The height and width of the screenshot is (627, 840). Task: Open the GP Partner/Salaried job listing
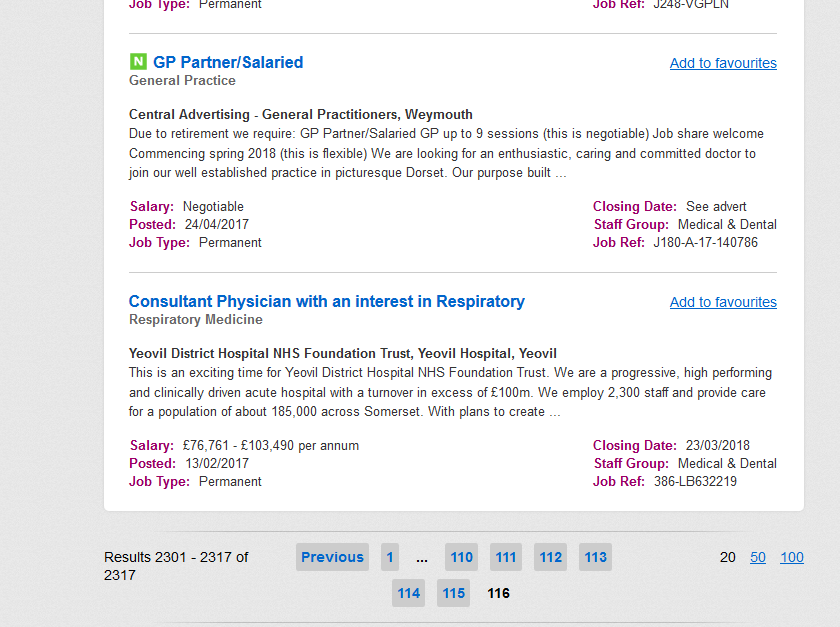(x=228, y=62)
